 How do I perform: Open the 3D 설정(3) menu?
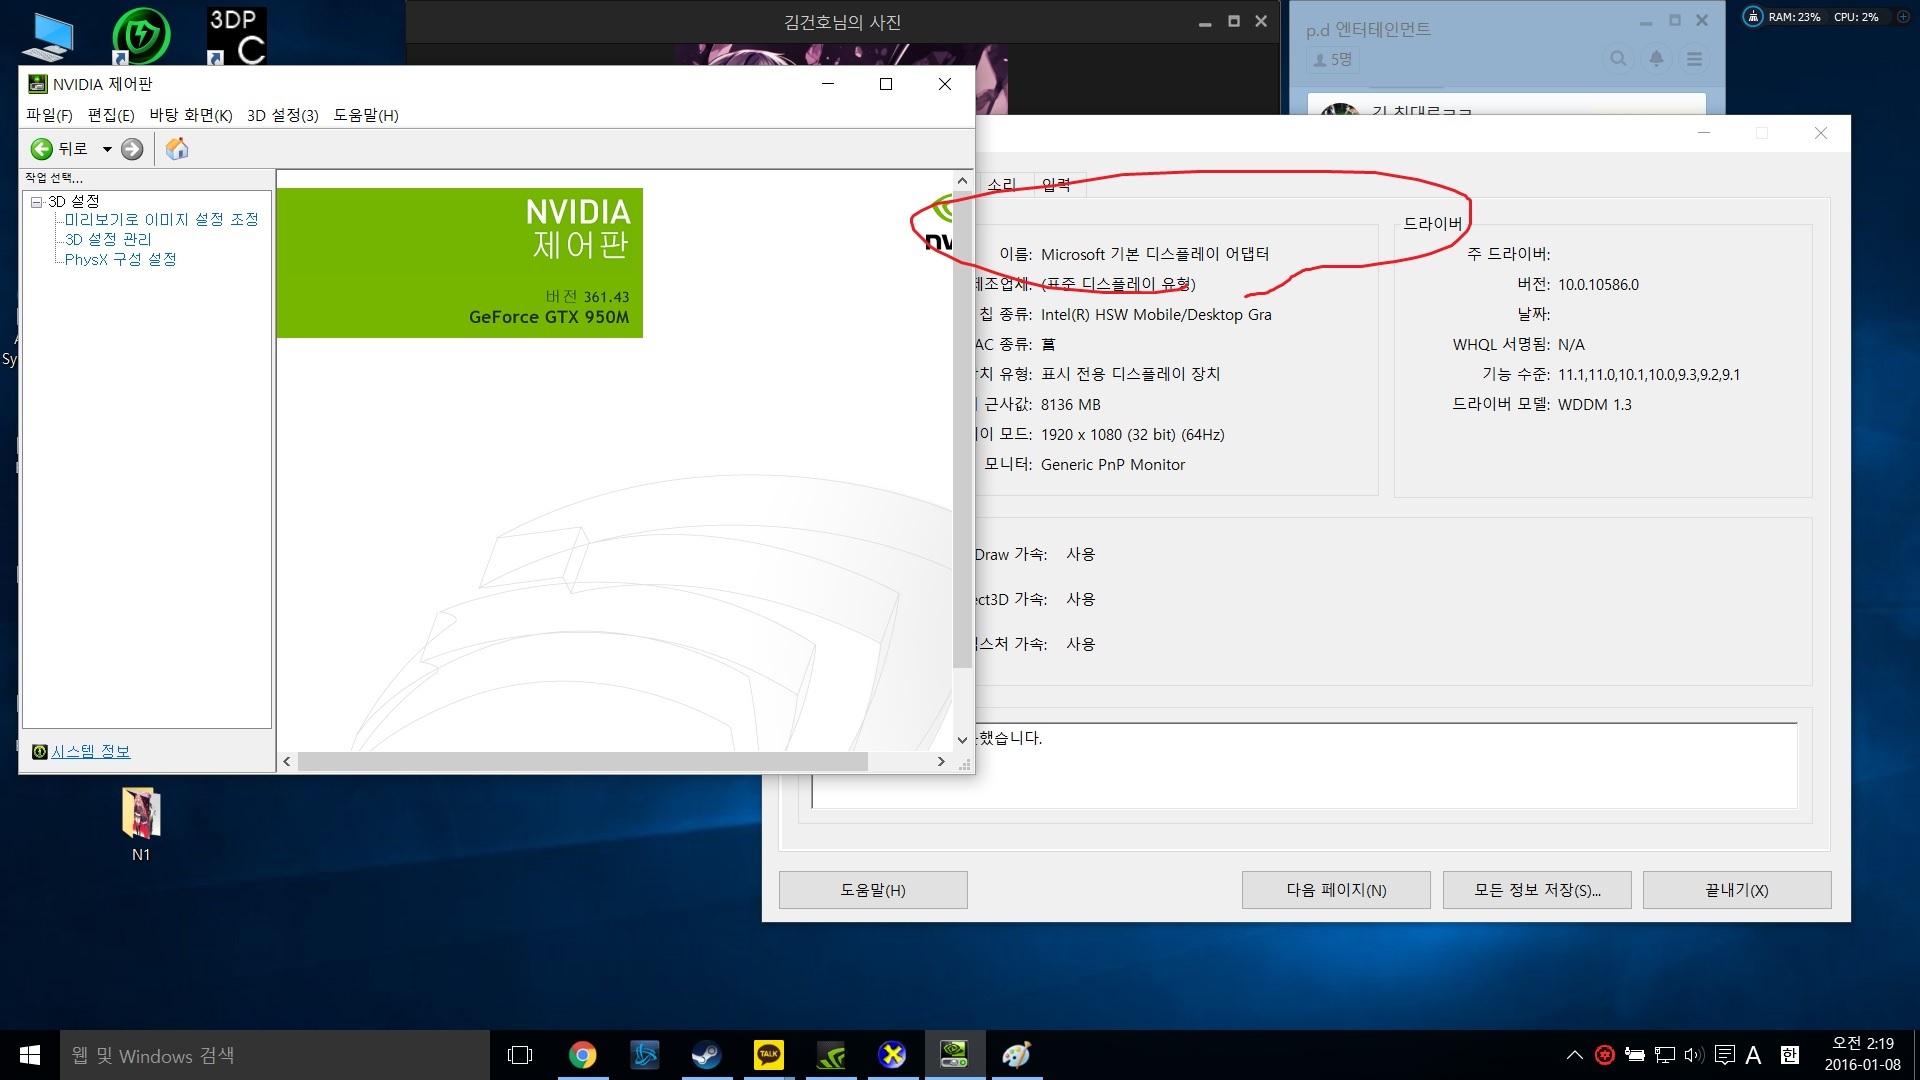click(283, 115)
